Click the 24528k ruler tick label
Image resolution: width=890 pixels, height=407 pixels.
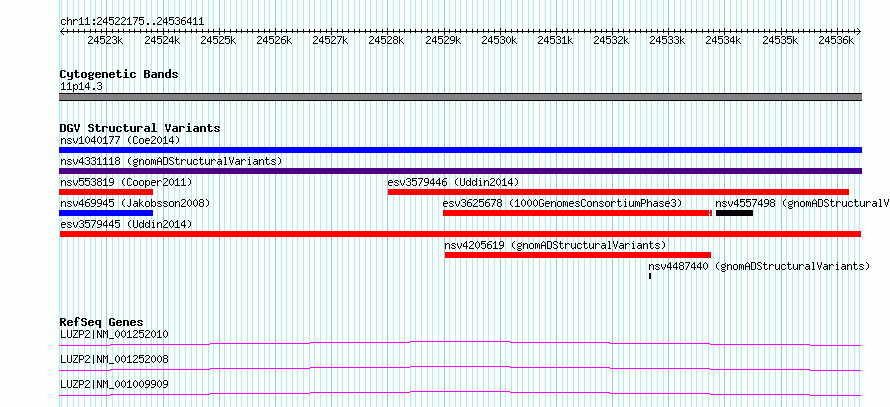coord(387,40)
